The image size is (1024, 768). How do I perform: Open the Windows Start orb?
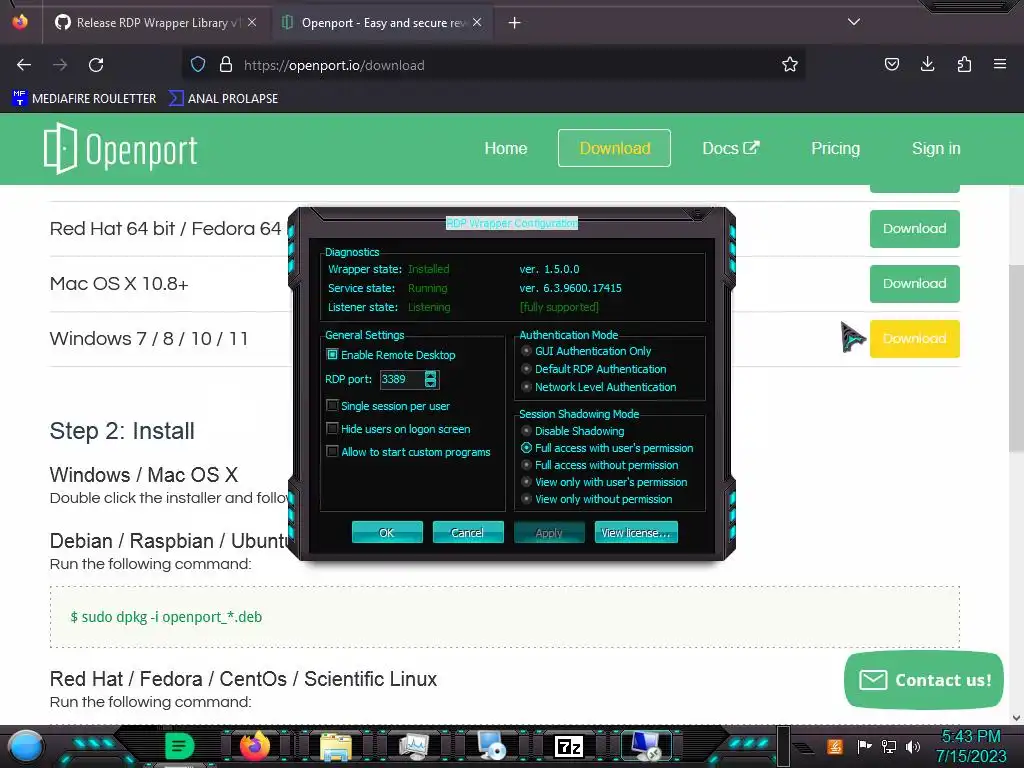pos(25,746)
